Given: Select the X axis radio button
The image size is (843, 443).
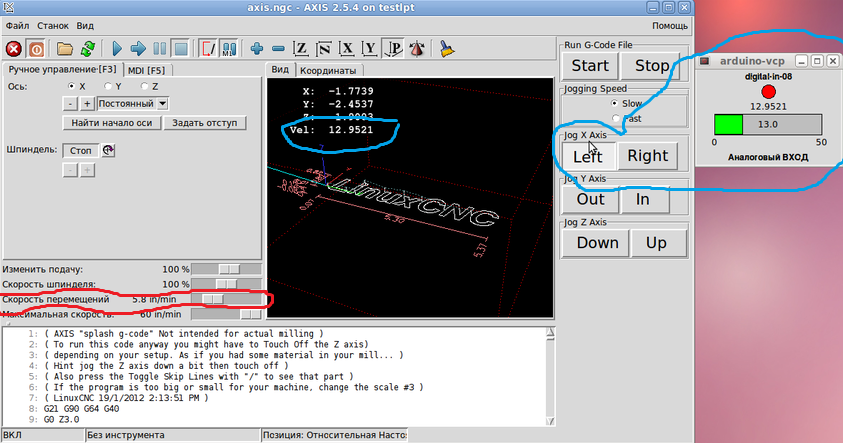Looking at the screenshot, I should [72, 86].
